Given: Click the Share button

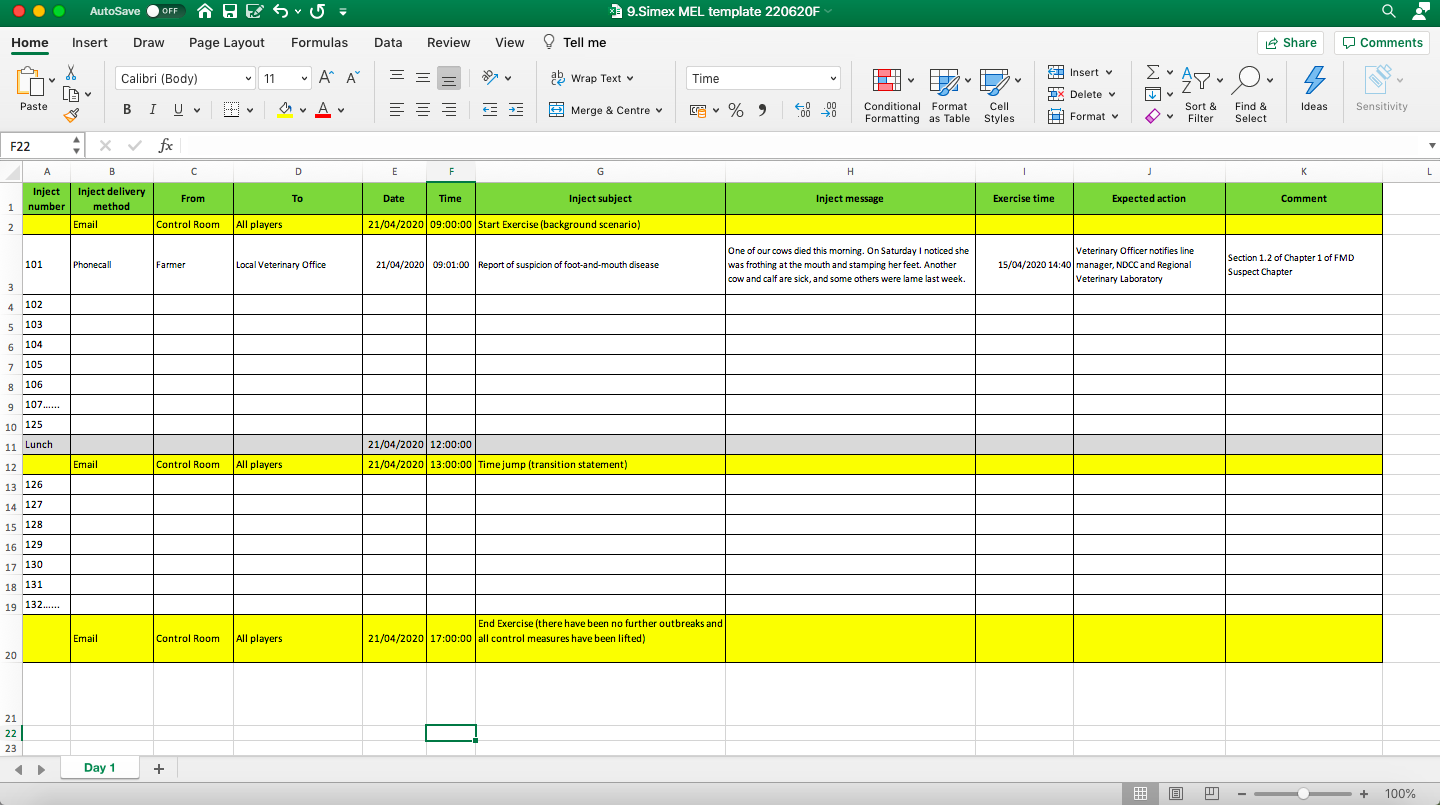Looking at the screenshot, I should (x=1290, y=42).
